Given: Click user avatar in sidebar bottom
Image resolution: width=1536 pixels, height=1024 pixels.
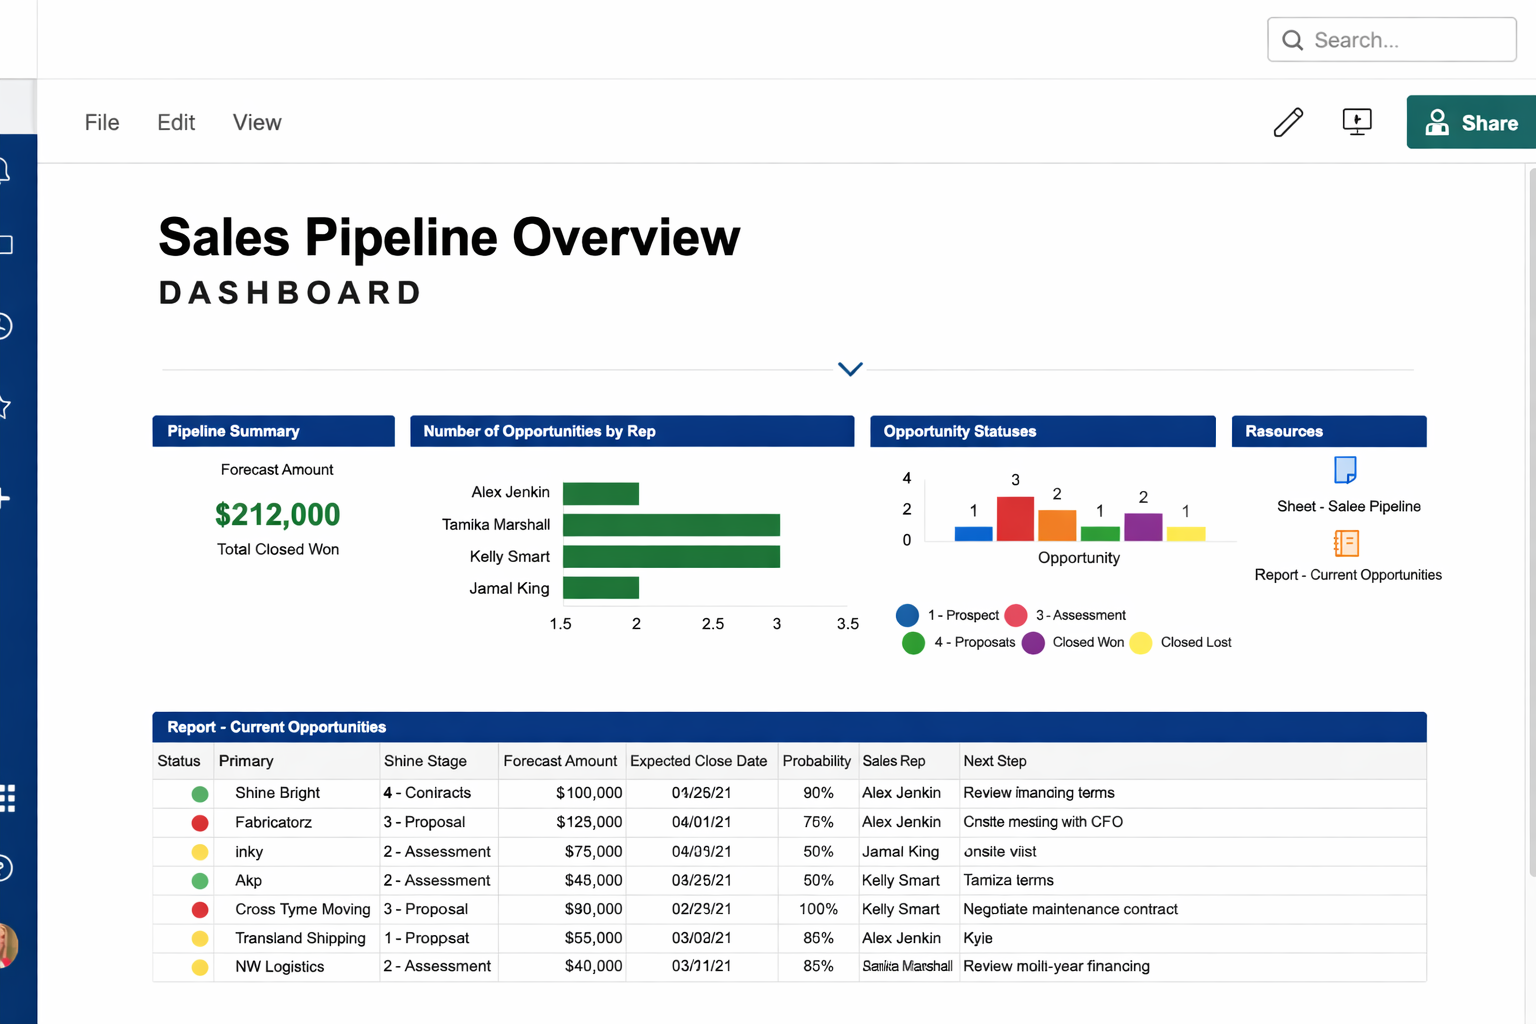Looking at the screenshot, I should [7, 945].
